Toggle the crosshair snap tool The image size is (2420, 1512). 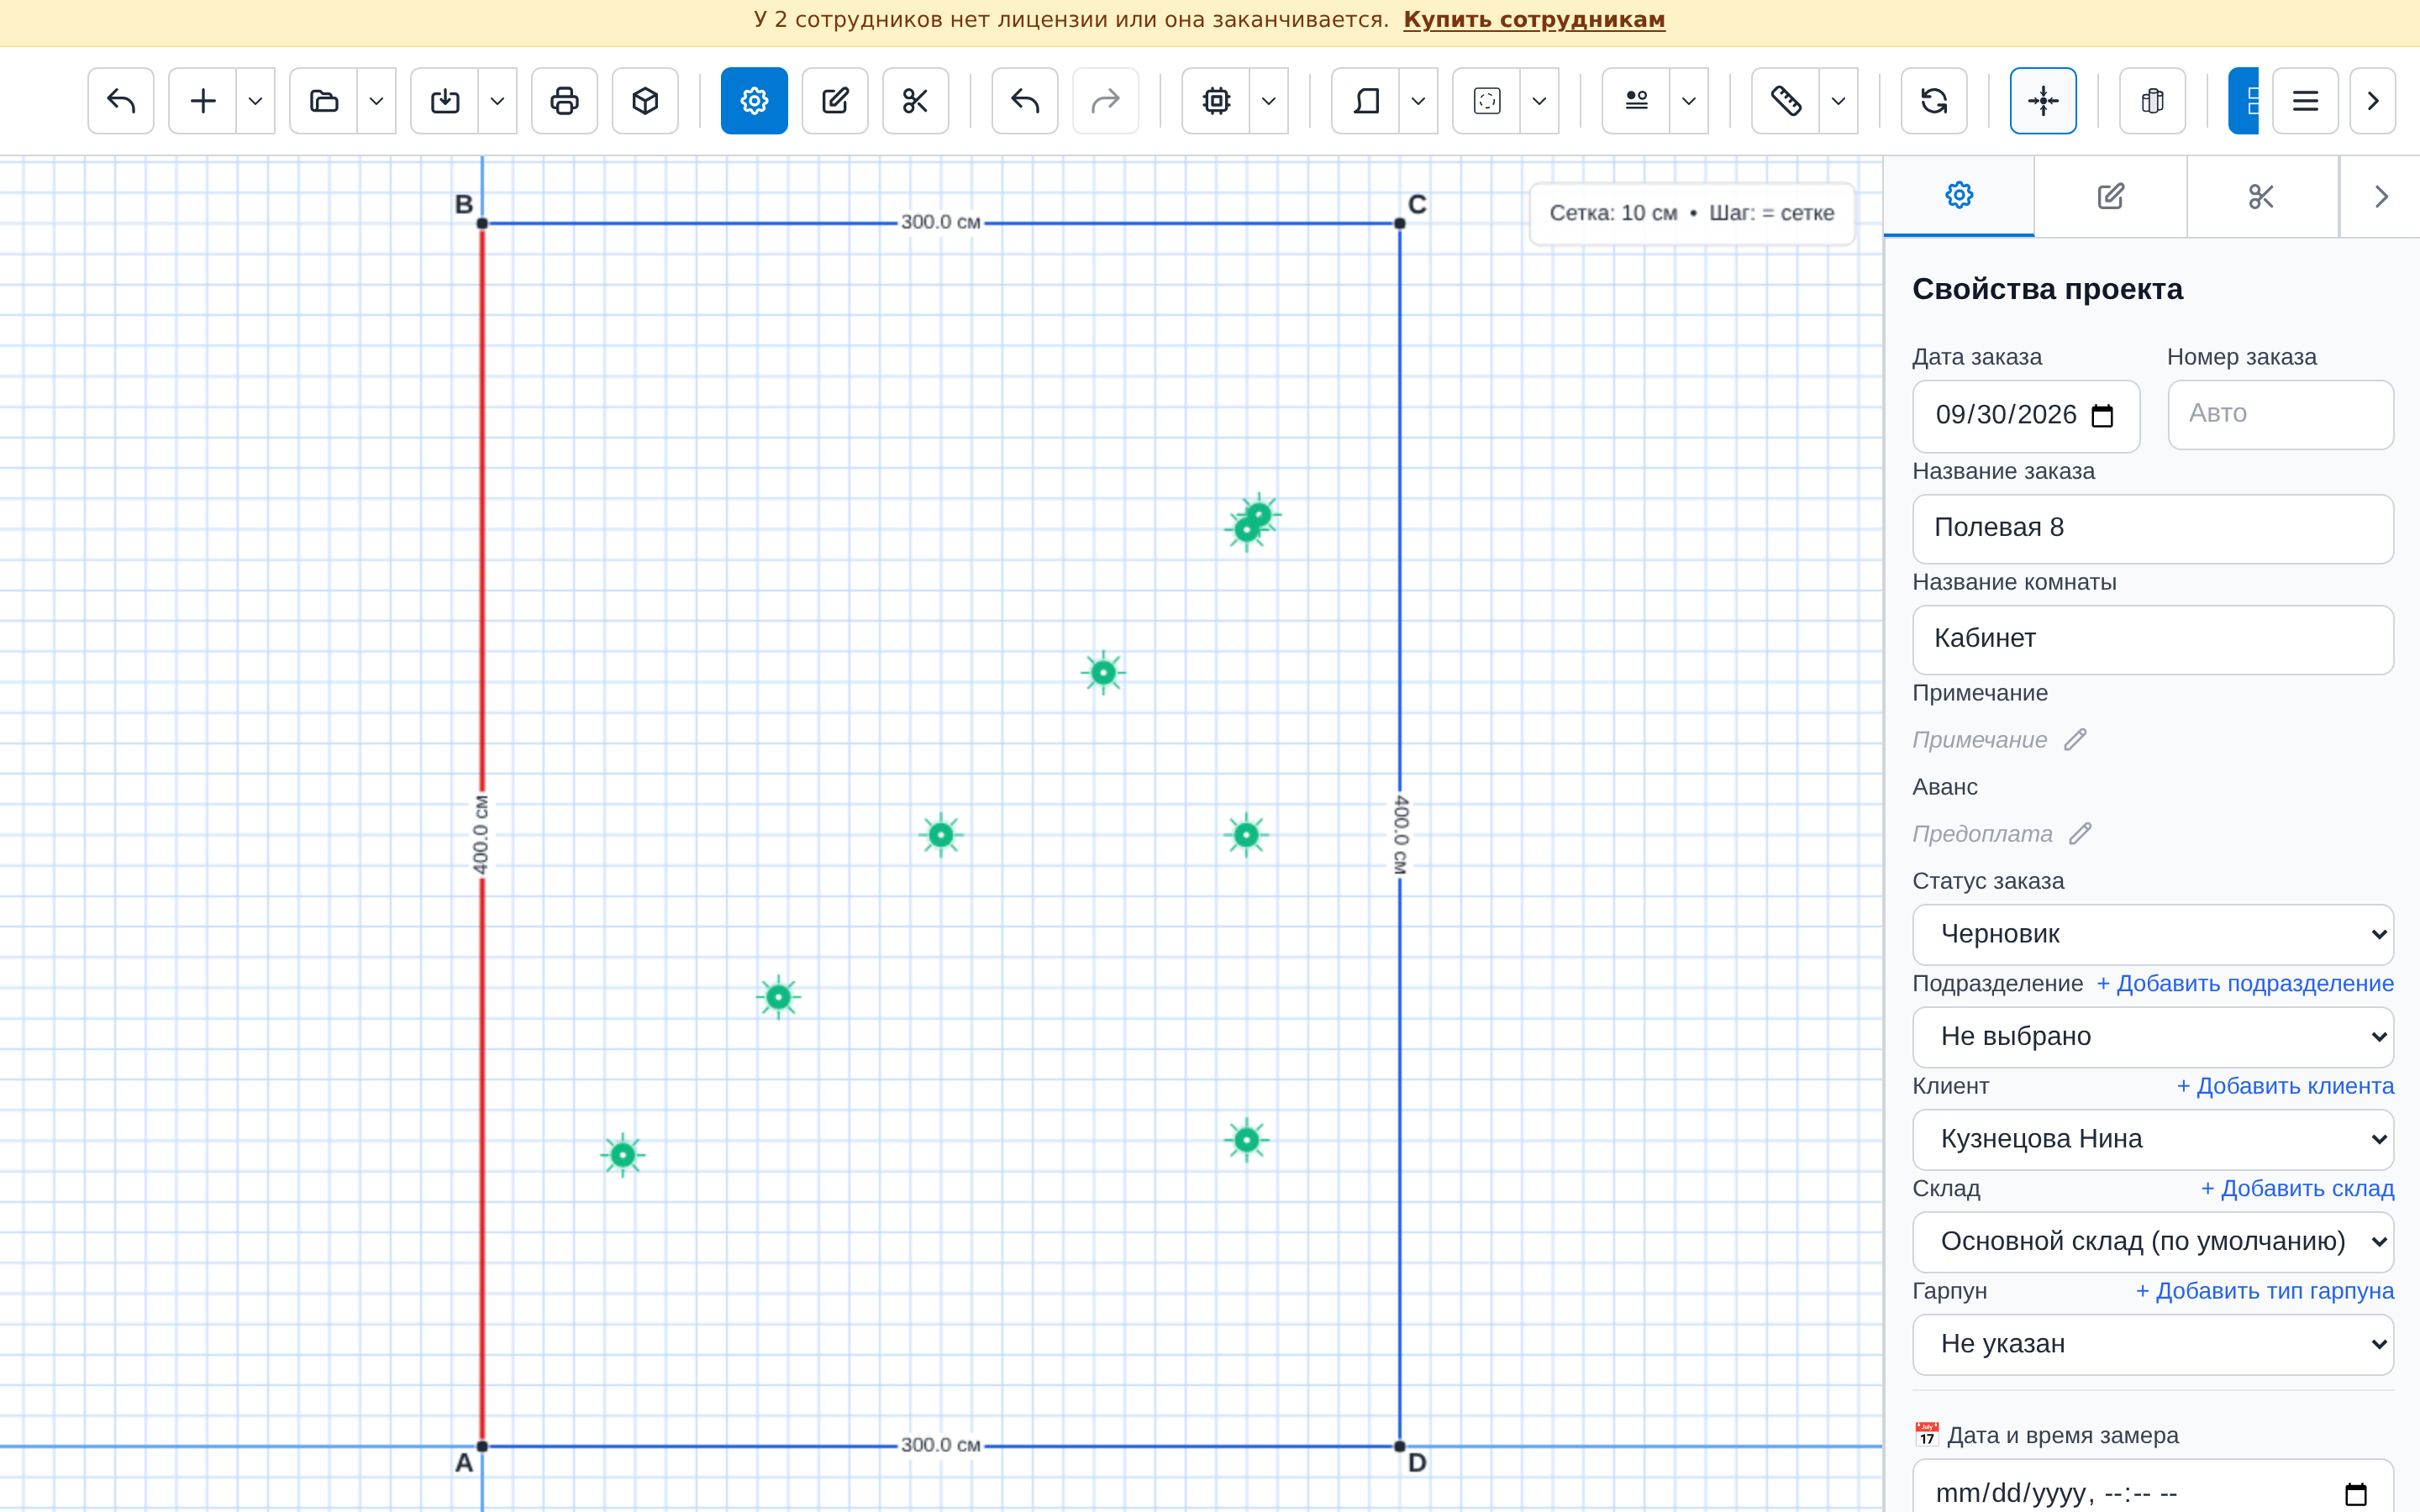[2043, 101]
